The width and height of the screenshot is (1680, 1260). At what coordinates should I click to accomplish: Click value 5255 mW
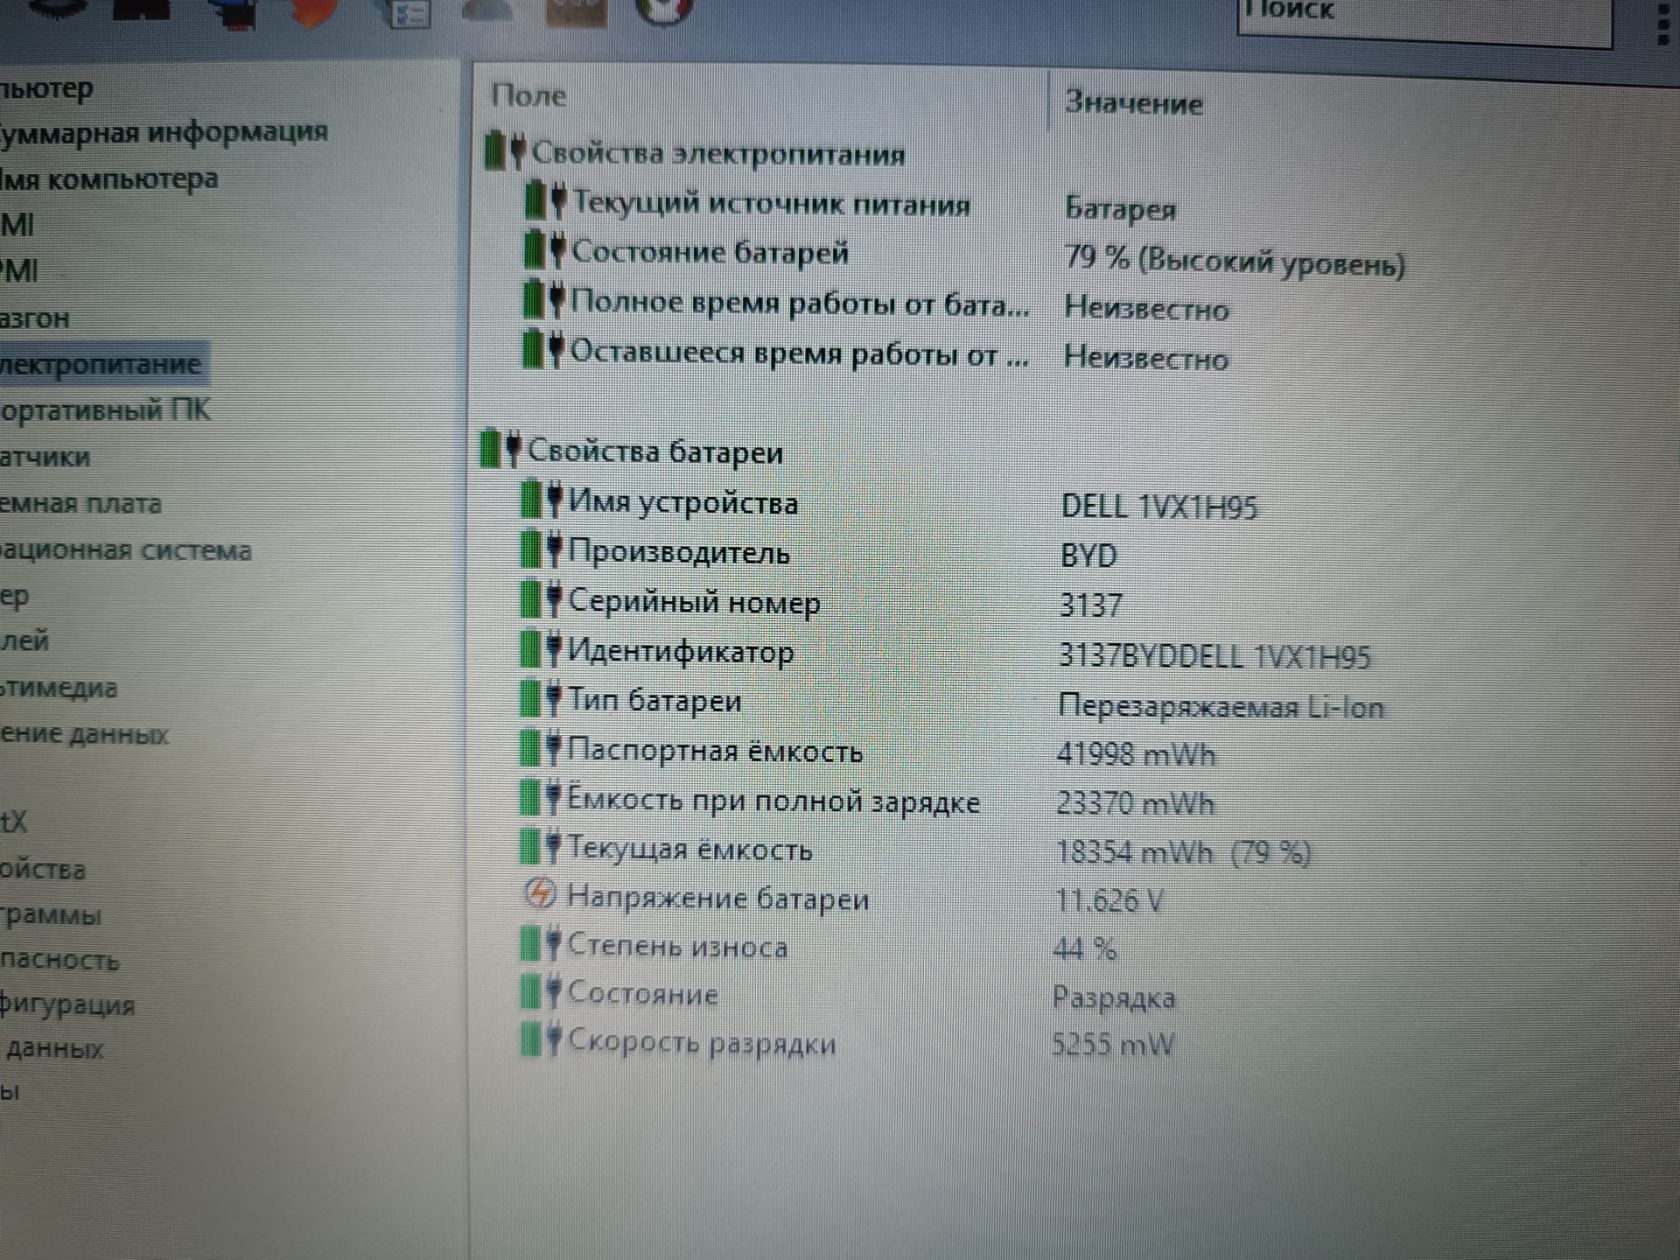(1113, 1045)
